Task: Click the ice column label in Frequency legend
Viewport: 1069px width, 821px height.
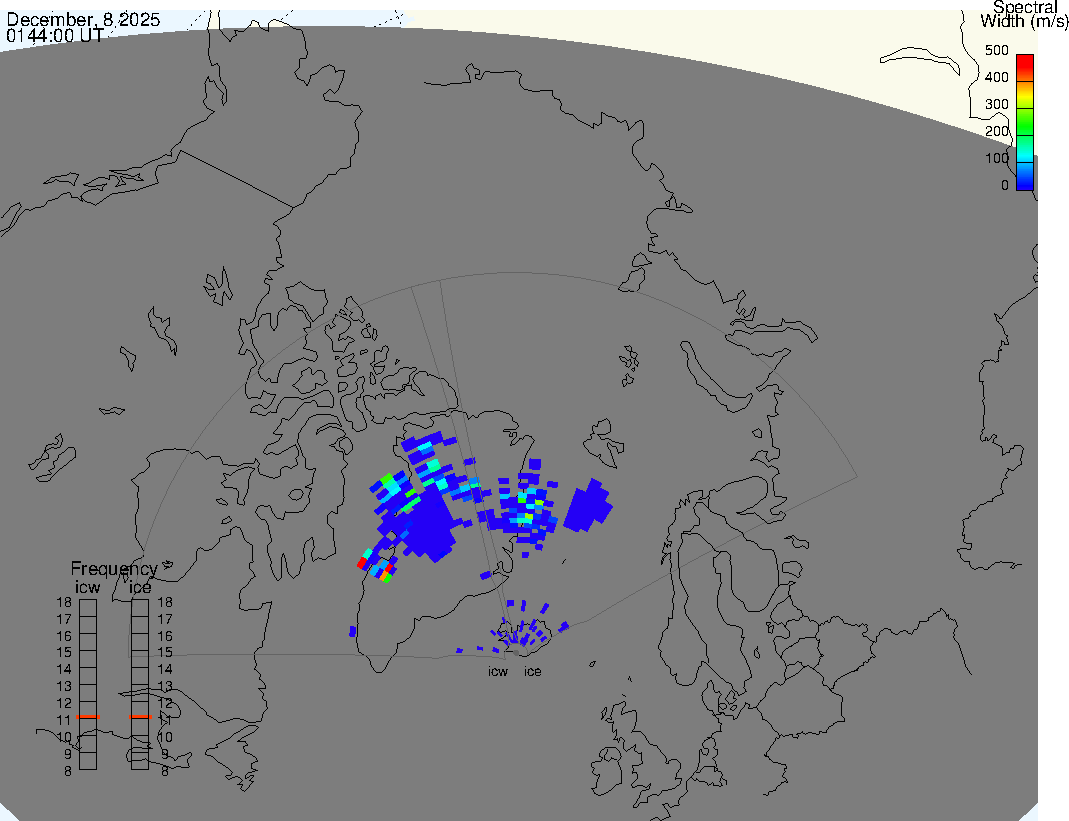Action: point(140,587)
